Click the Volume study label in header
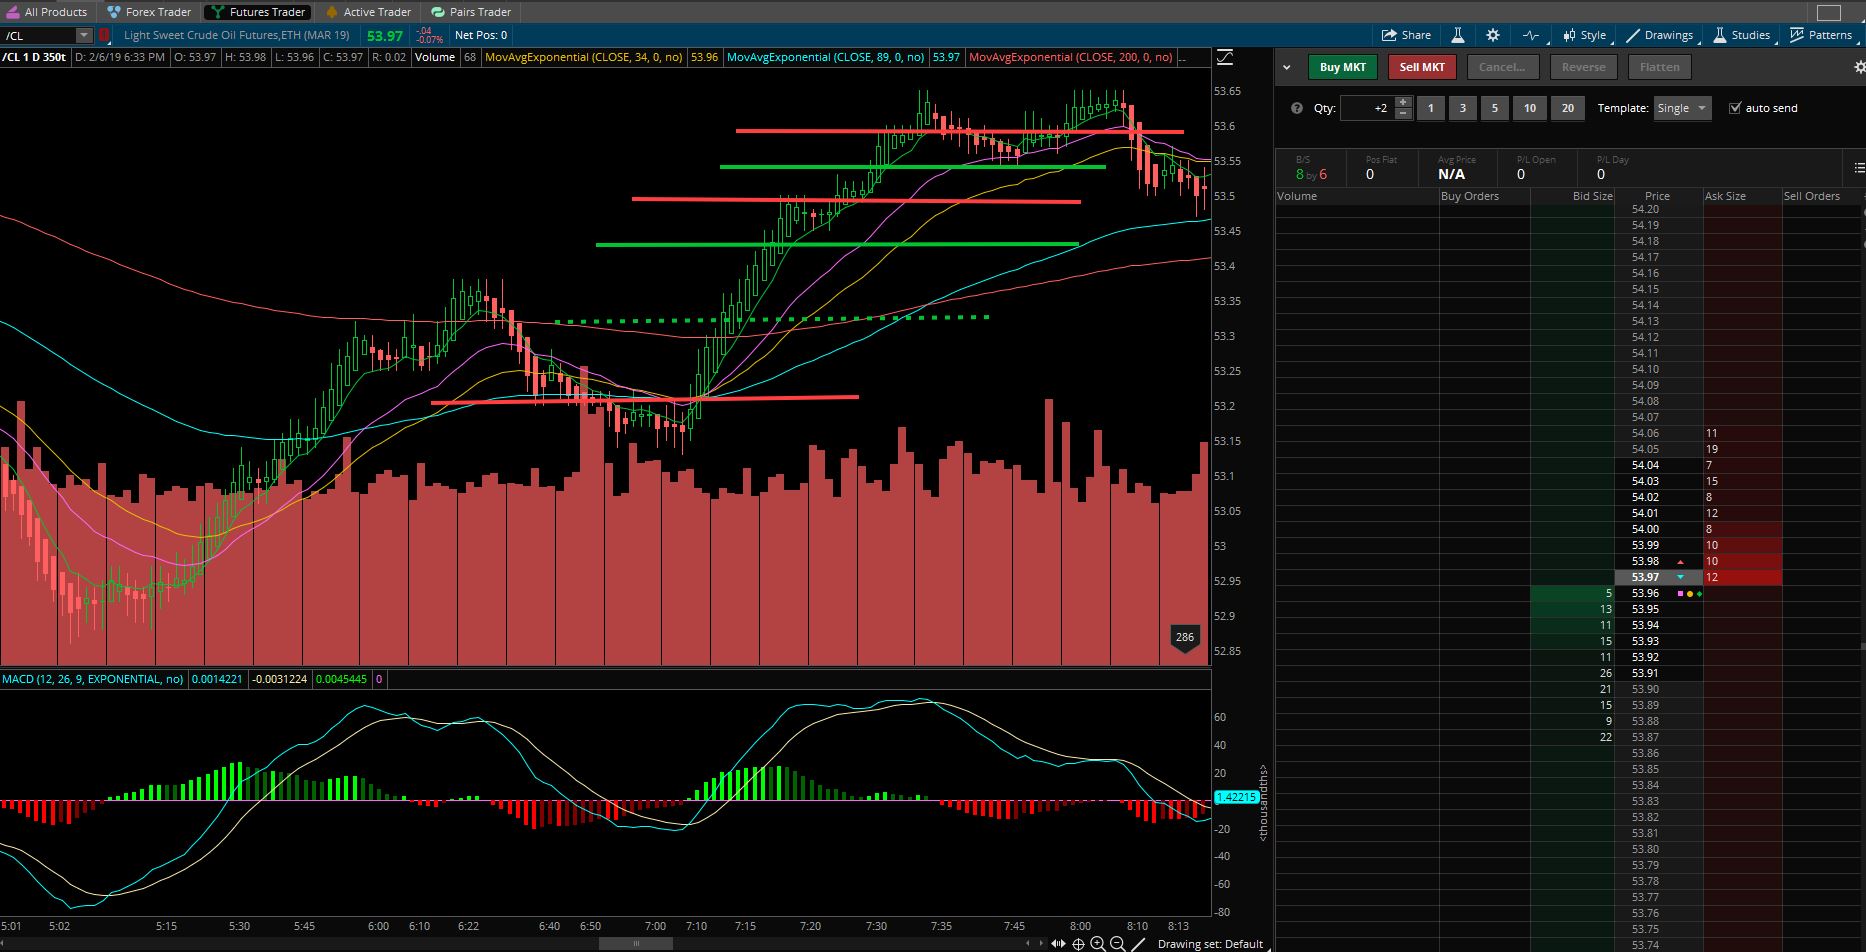The height and width of the screenshot is (952, 1866). click(x=435, y=58)
